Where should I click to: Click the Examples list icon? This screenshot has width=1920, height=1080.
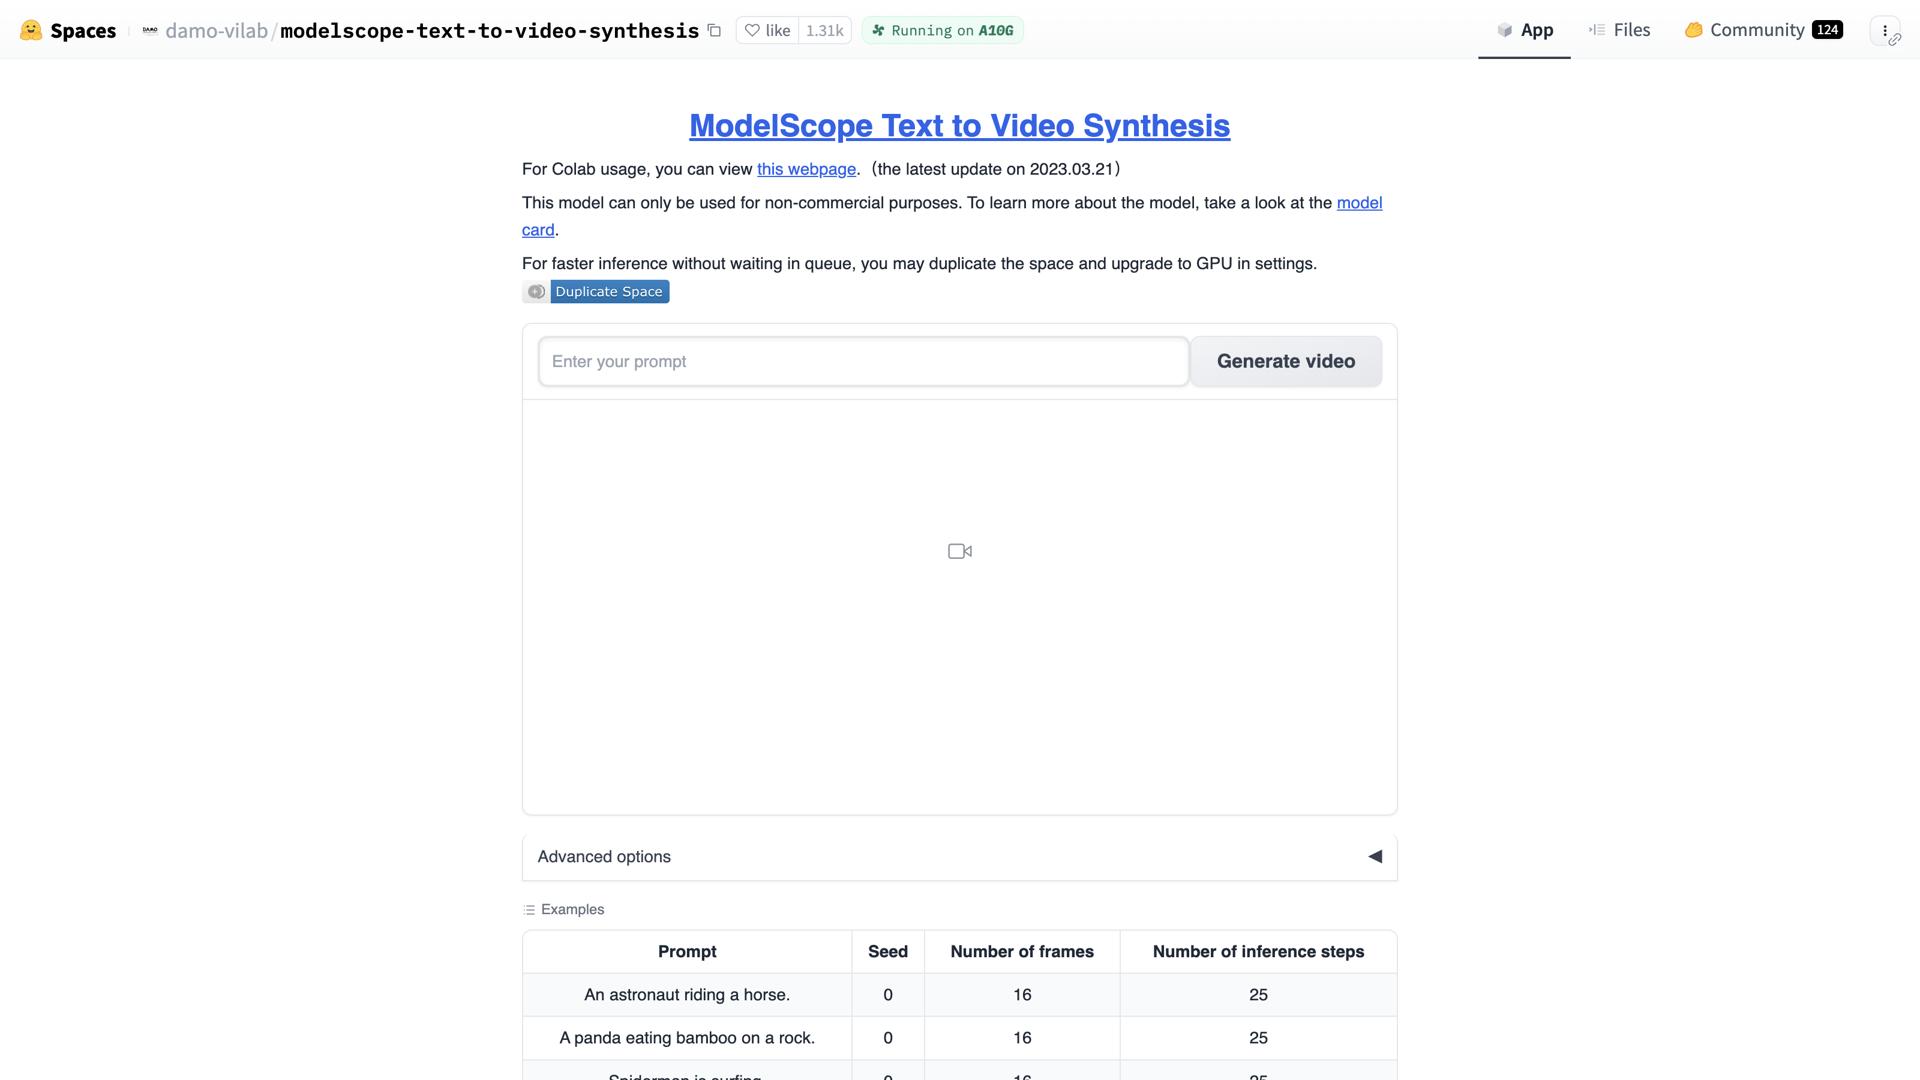528,909
